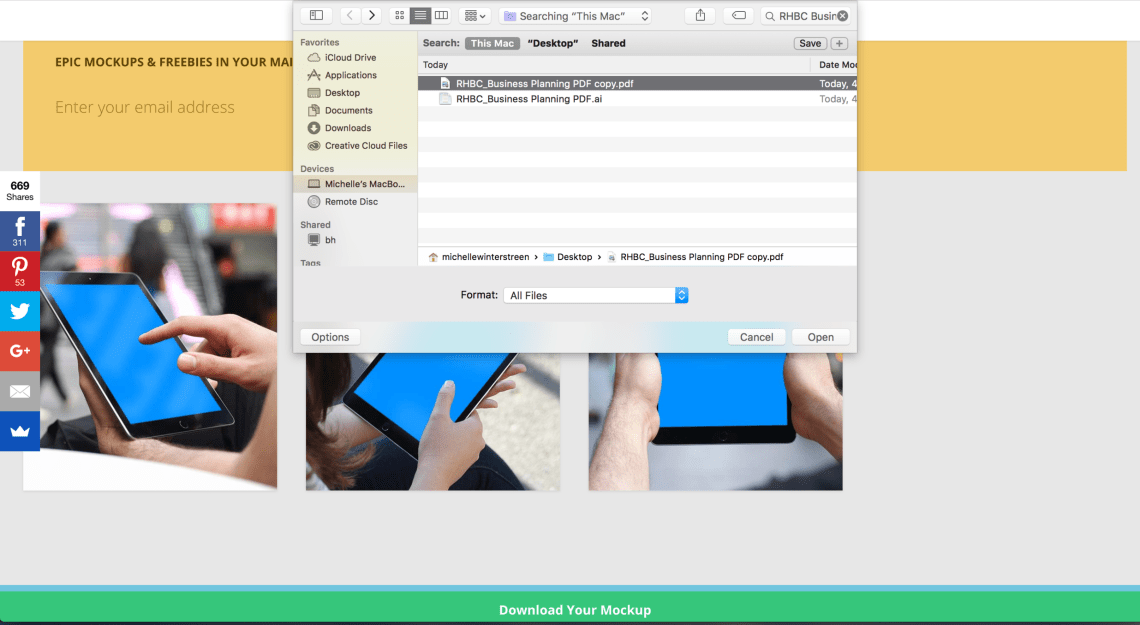The height and width of the screenshot is (625, 1140).
Task: Click the Open button
Action: [x=820, y=337]
